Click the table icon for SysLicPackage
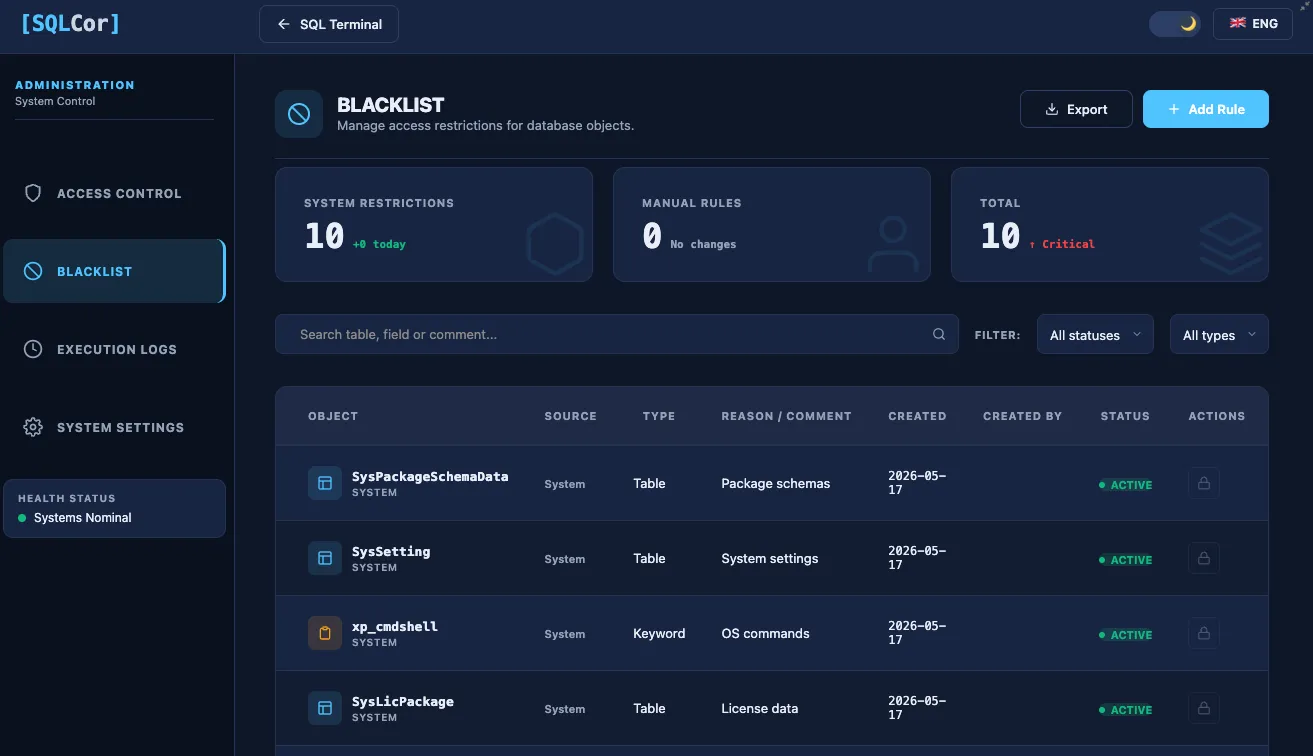This screenshot has height=756, width=1313. point(325,708)
